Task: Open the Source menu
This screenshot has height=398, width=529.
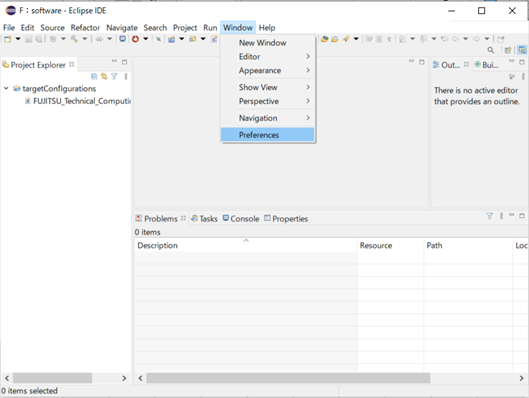Action: point(52,28)
